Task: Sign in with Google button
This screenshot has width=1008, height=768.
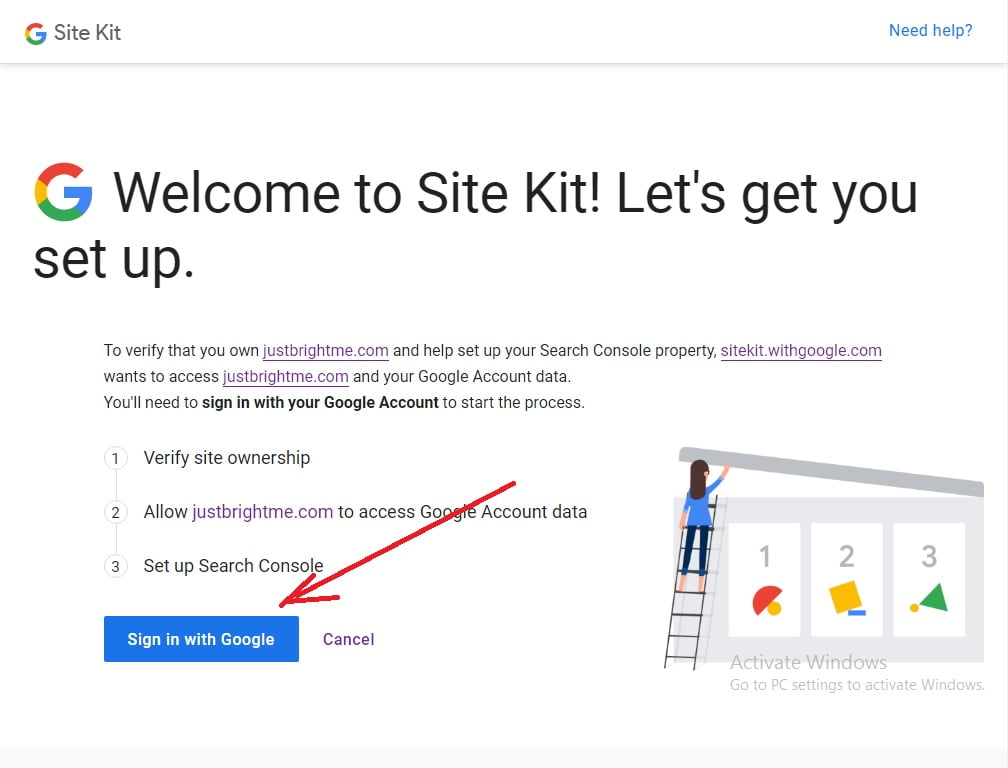Action: (201, 639)
